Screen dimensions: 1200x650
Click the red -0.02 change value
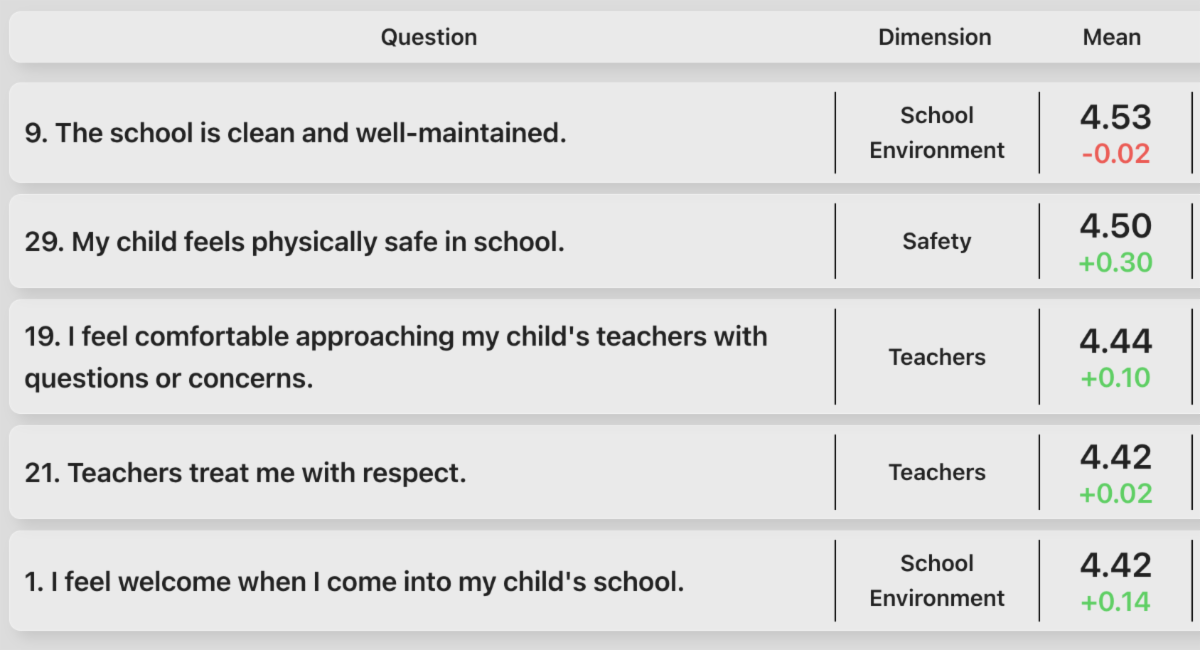click(1115, 154)
